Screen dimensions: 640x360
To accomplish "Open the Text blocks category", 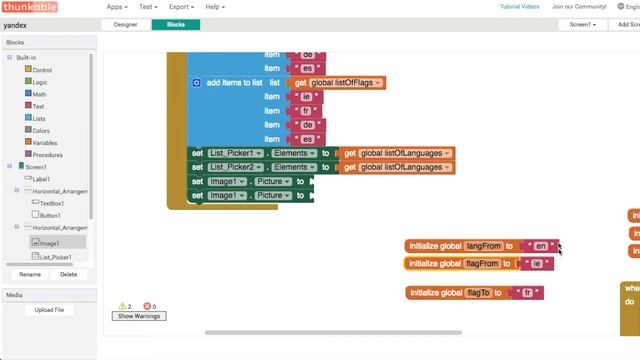I will coord(34,106).
